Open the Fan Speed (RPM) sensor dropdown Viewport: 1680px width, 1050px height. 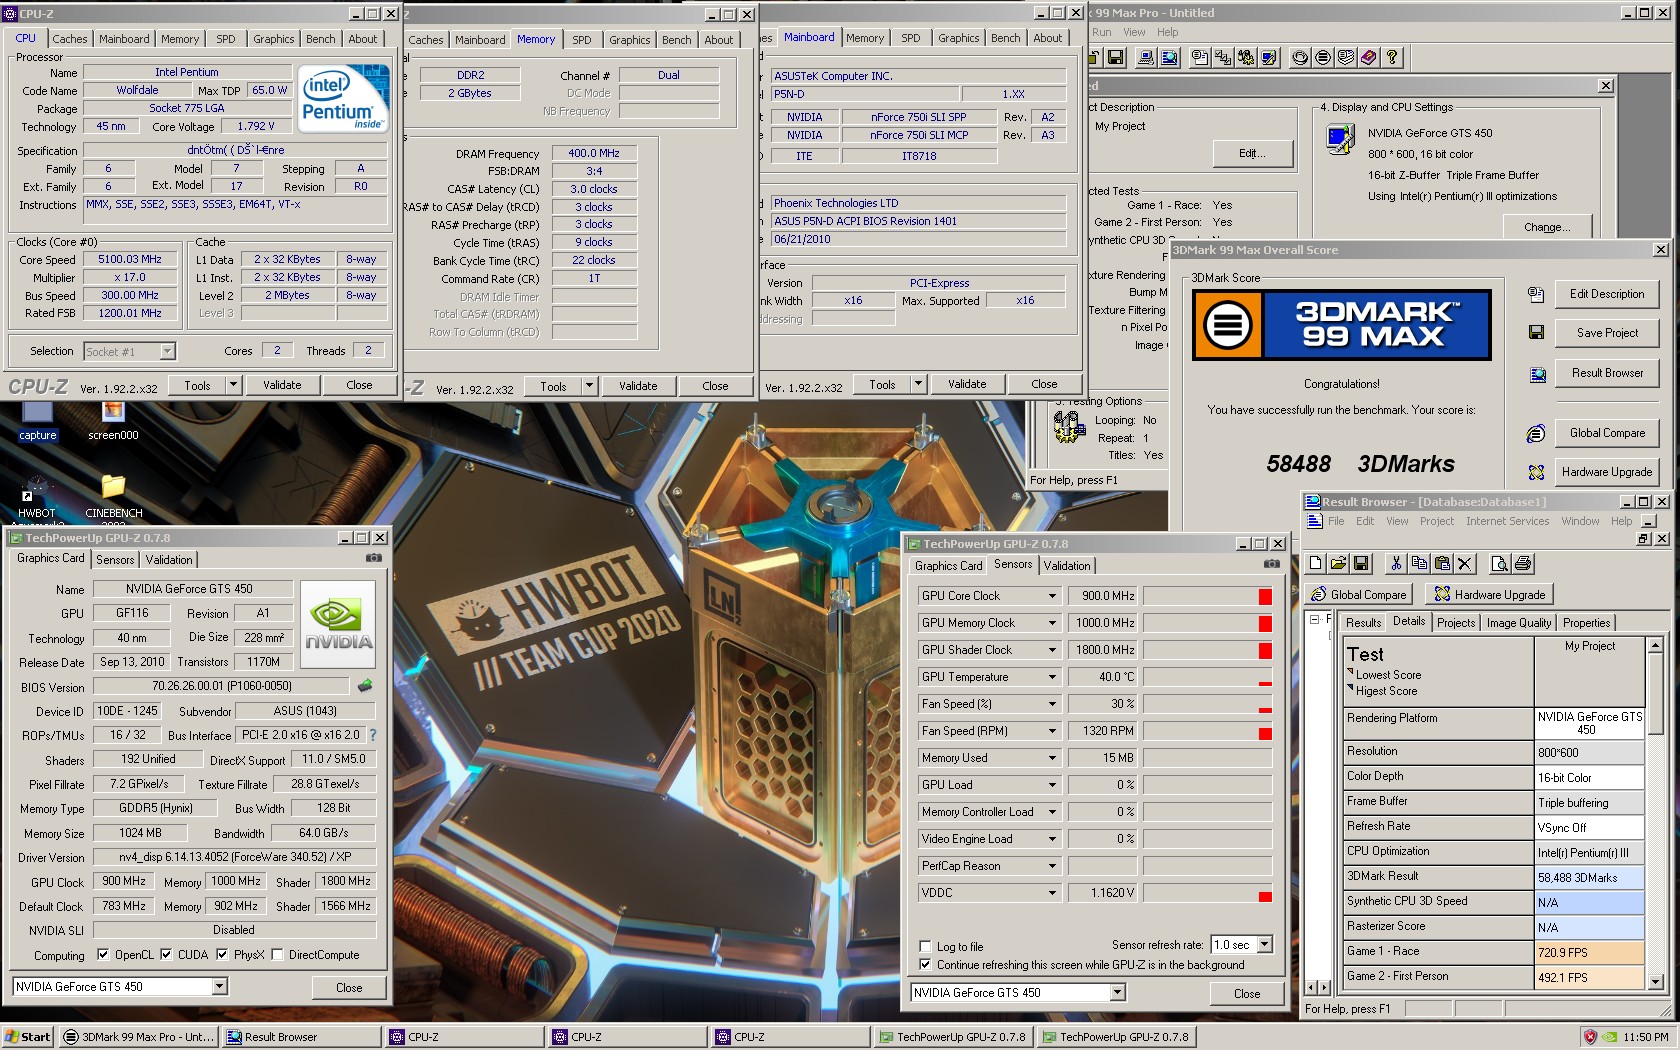(x=1052, y=731)
